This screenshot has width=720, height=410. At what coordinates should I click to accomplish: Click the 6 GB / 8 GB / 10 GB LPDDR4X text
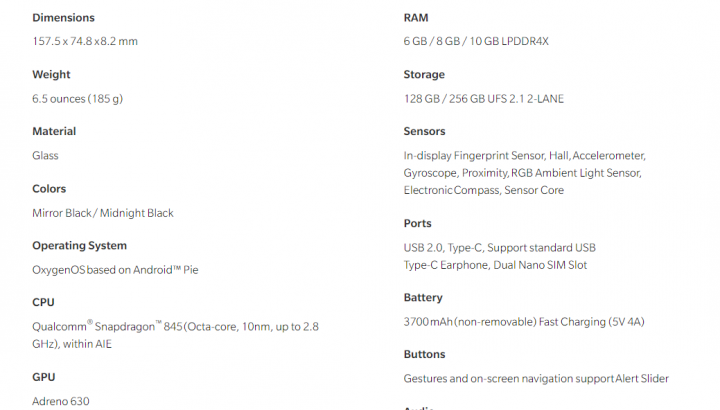click(x=476, y=41)
